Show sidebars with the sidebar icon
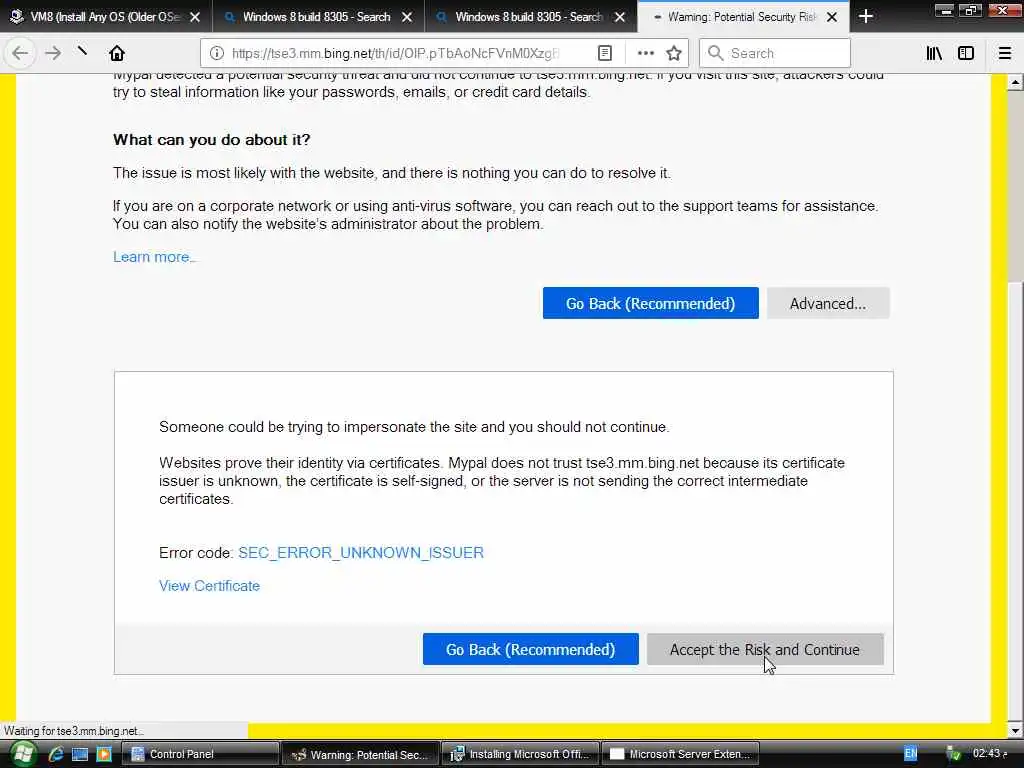The image size is (1024, 768). (x=966, y=53)
